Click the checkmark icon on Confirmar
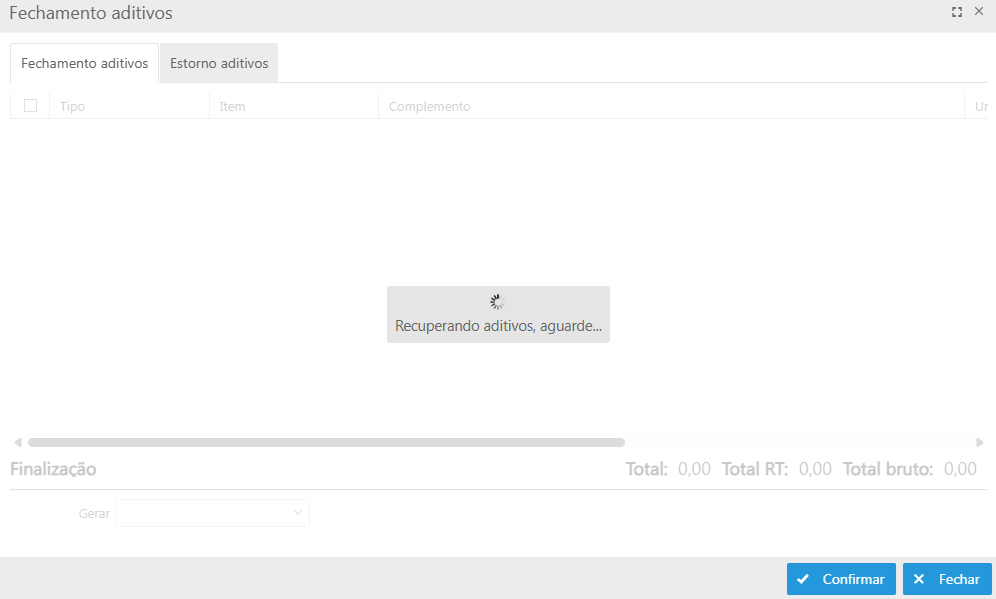Screen dimensions: 996x599 click(803, 579)
